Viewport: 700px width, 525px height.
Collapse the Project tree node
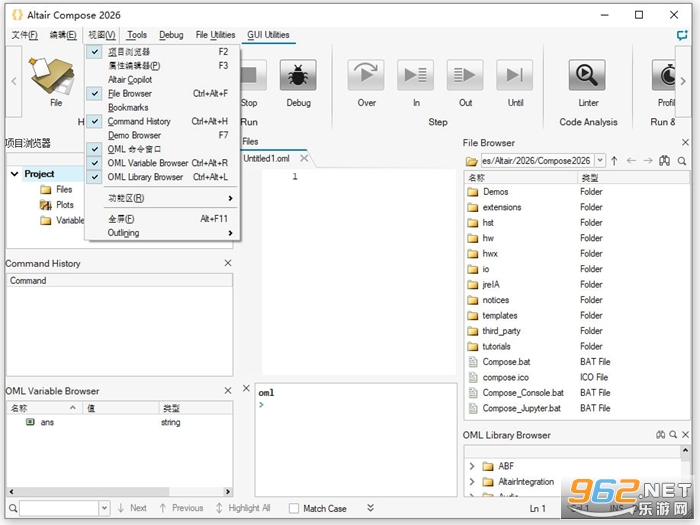[15, 174]
